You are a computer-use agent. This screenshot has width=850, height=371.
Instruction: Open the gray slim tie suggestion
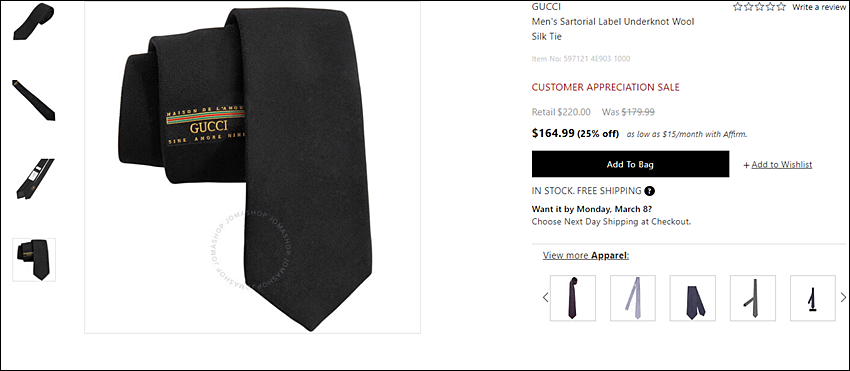click(x=752, y=298)
